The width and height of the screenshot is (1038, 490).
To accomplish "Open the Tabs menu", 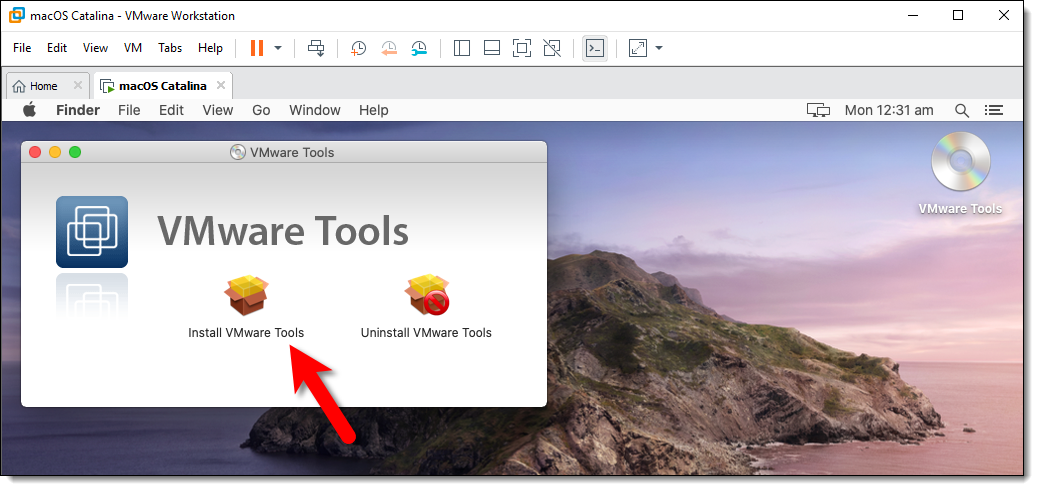I will click(x=170, y=48).
